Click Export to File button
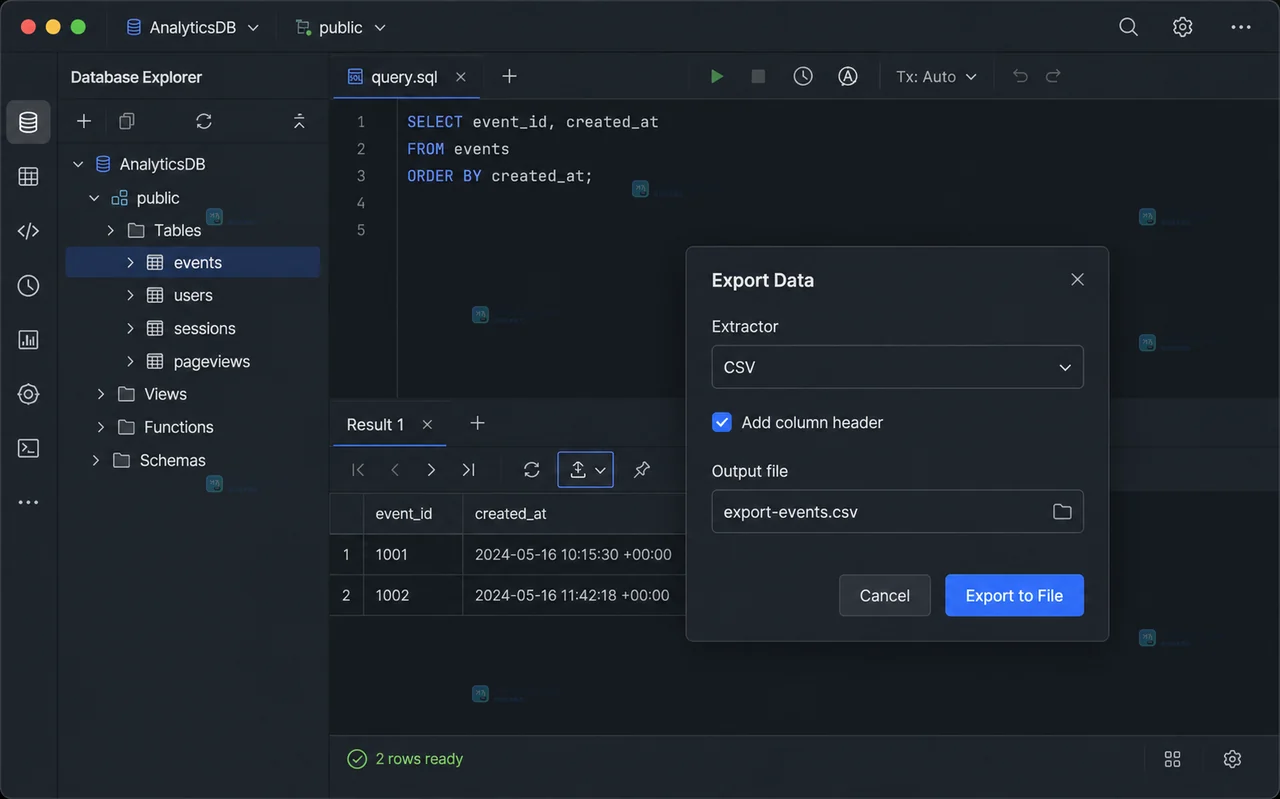Viewport: 1280px width, 799px height. 1014,595
